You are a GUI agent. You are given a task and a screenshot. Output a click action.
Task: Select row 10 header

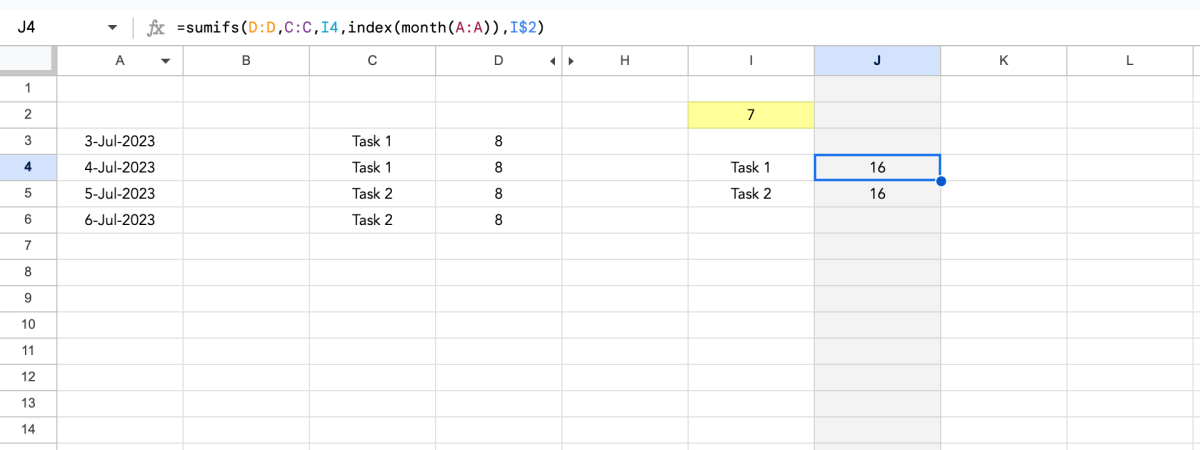click(x=28, y=324)
